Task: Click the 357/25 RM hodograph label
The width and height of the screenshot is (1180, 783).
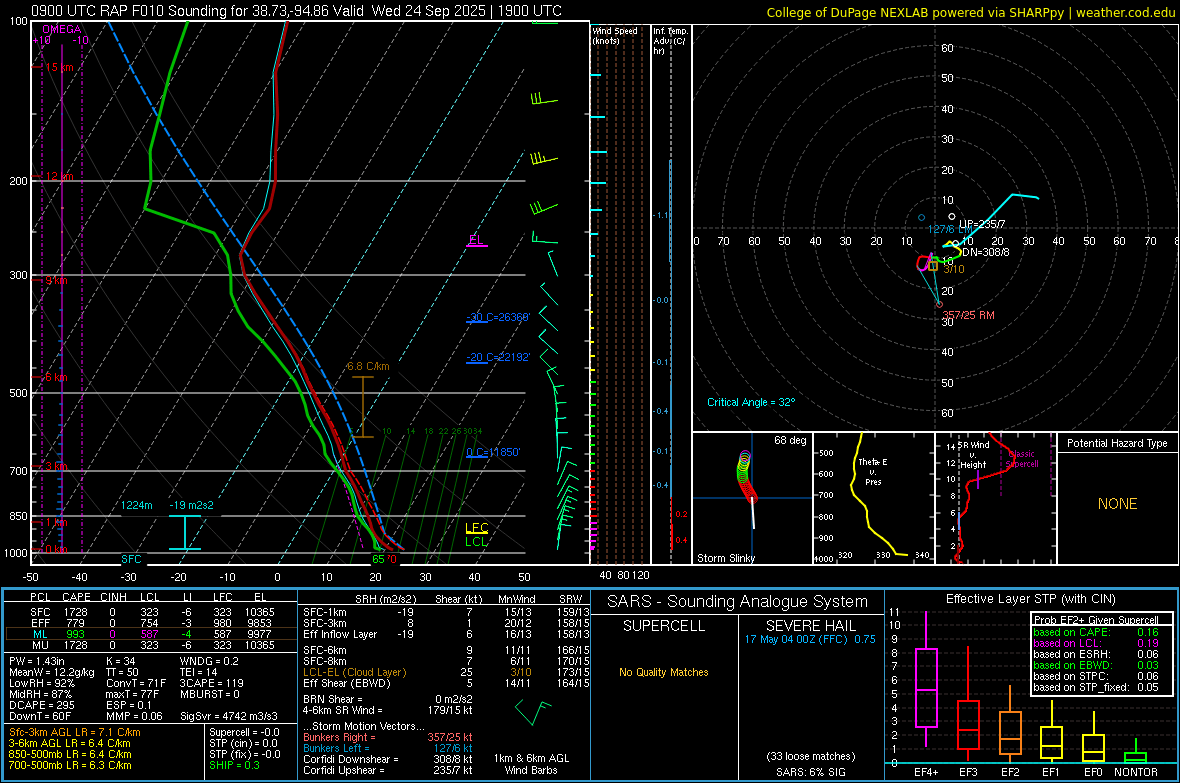Action: (x=969, y=315)
